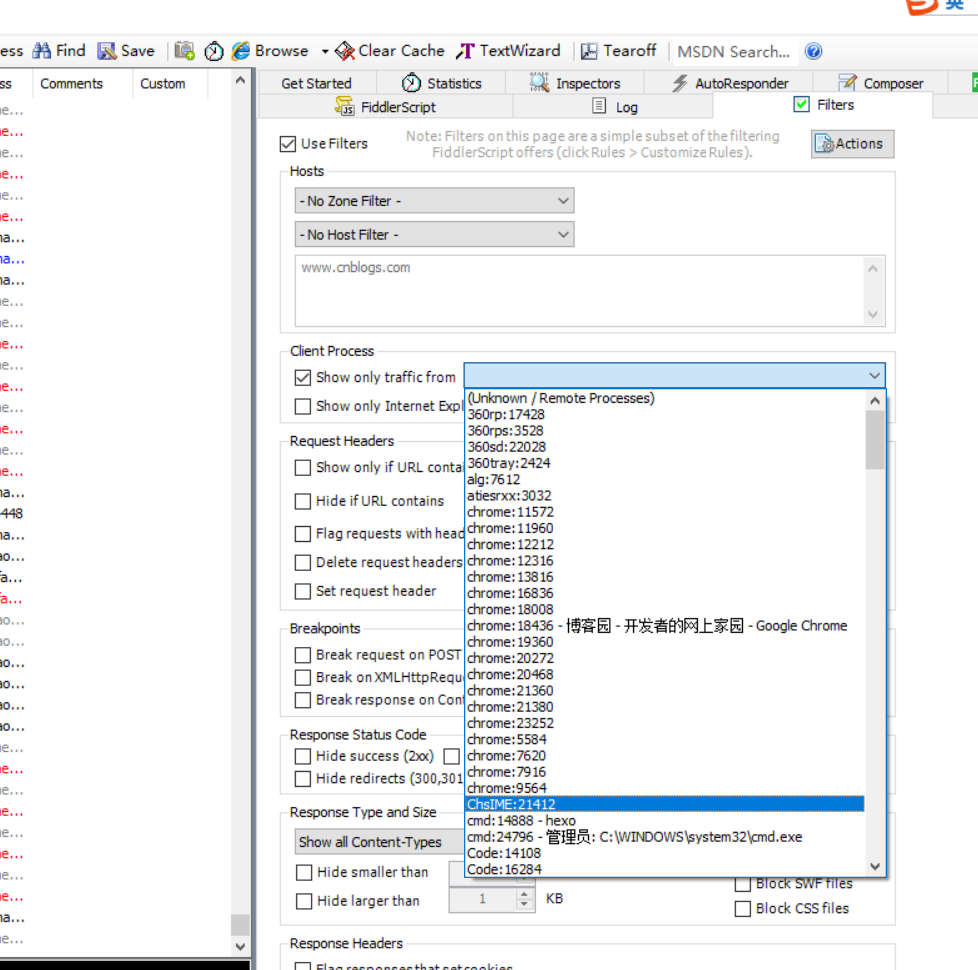
Task: Click the Browse Internet Explorer icon
Action: (x=241, y=51)
